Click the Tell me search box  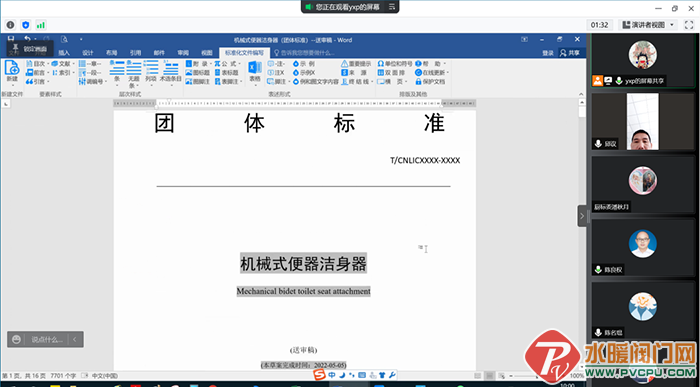click(305, 53)
